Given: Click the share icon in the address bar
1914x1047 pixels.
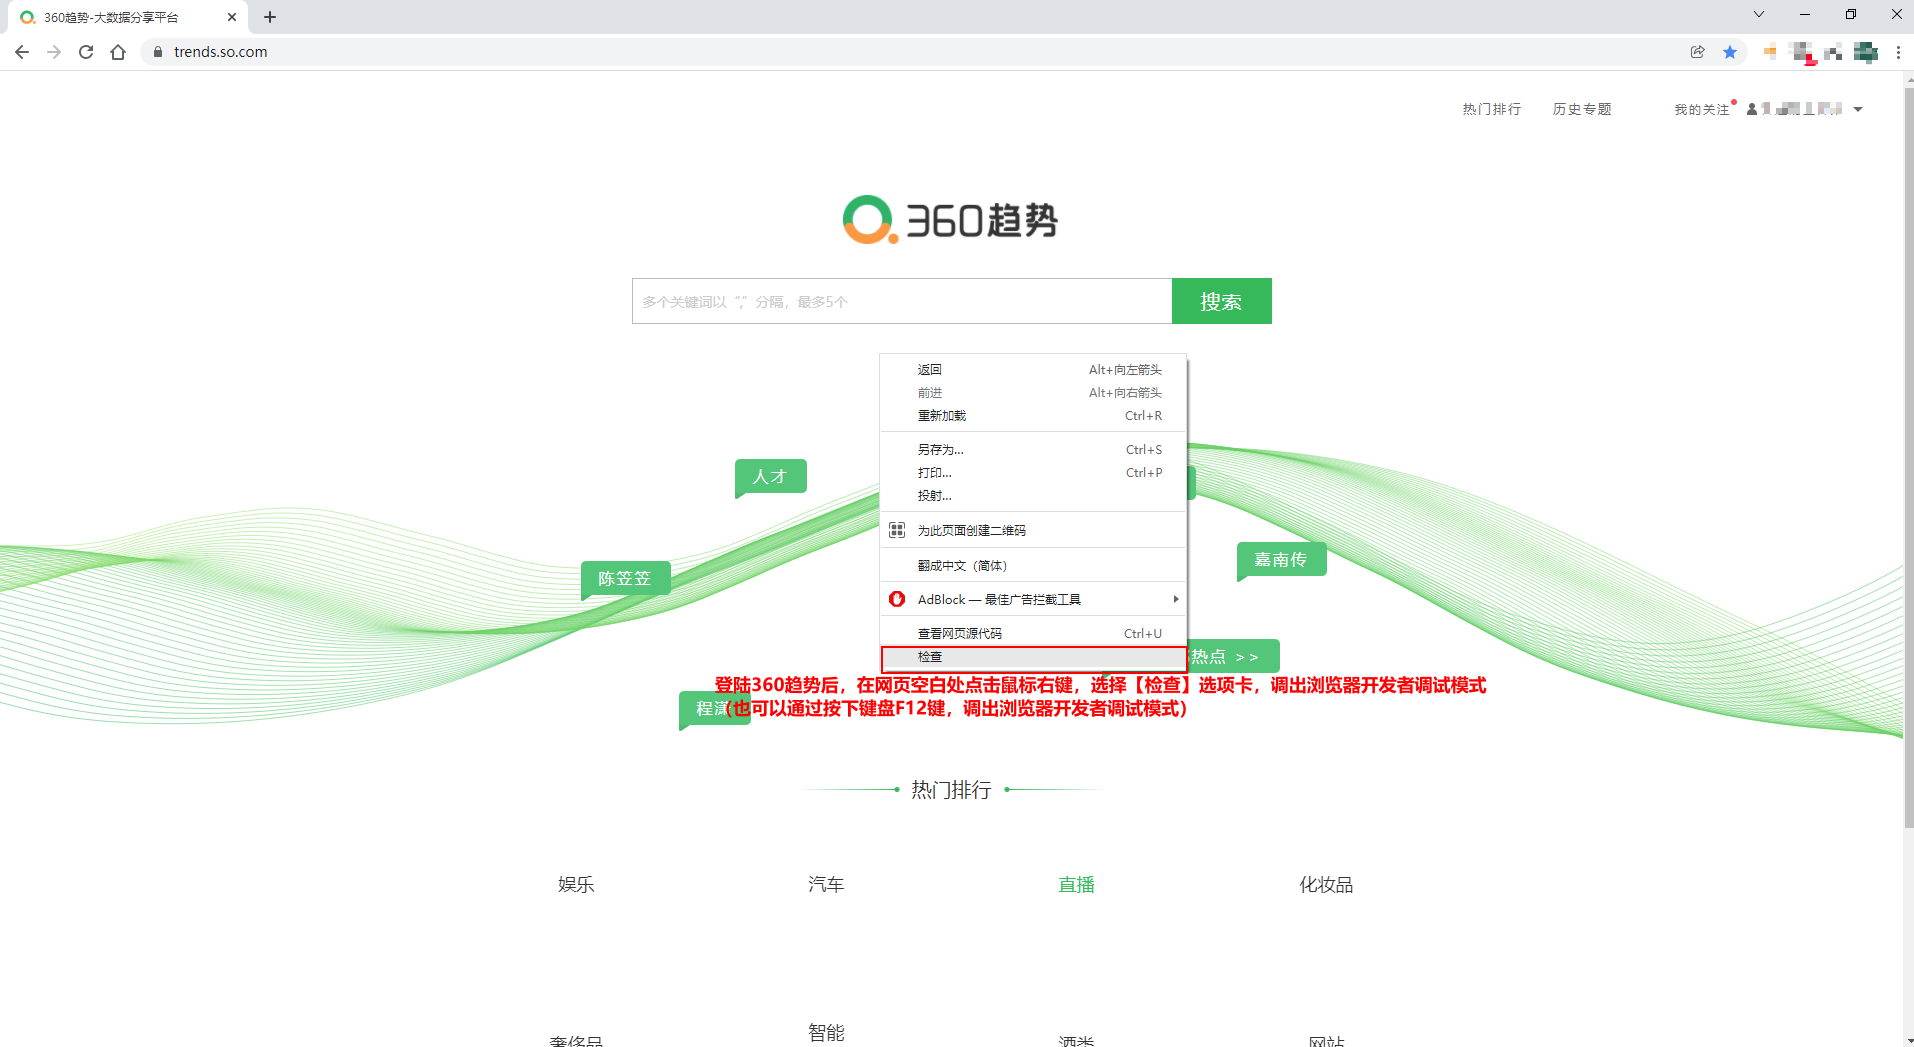Looking at the screenshot, I should [x=1697, y=51].
